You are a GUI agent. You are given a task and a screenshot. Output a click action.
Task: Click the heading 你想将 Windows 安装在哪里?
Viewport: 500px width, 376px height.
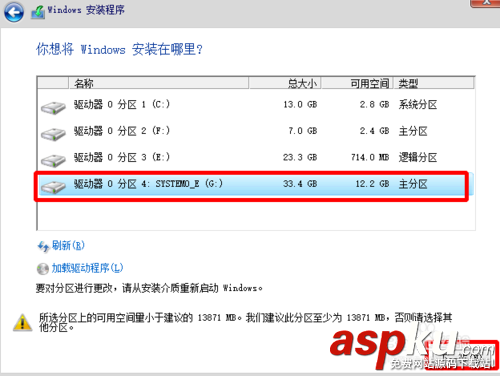point(119,50)
